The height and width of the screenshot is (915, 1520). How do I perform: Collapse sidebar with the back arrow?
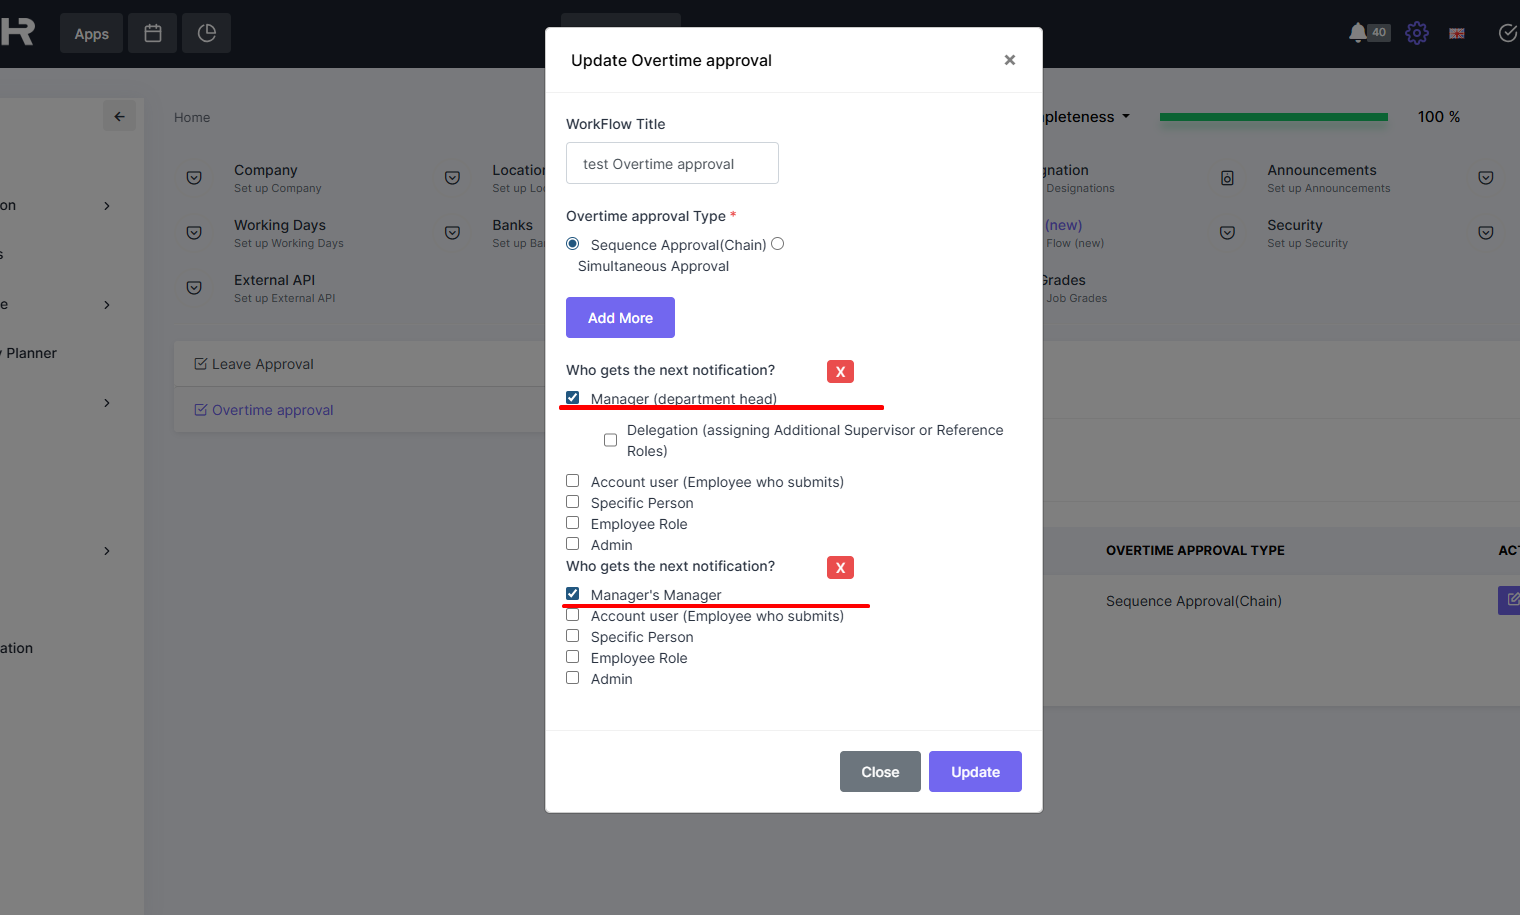click(119, 116)
